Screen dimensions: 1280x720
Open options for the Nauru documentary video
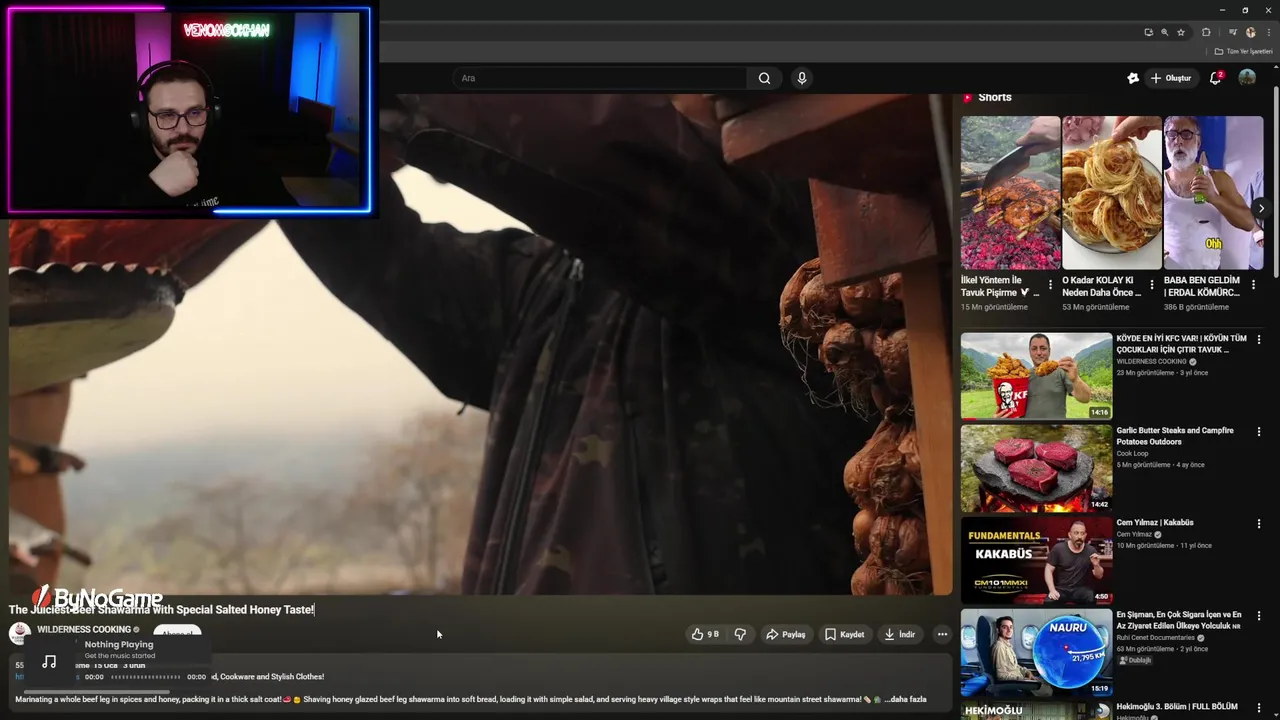click(x=1259, y=616)
